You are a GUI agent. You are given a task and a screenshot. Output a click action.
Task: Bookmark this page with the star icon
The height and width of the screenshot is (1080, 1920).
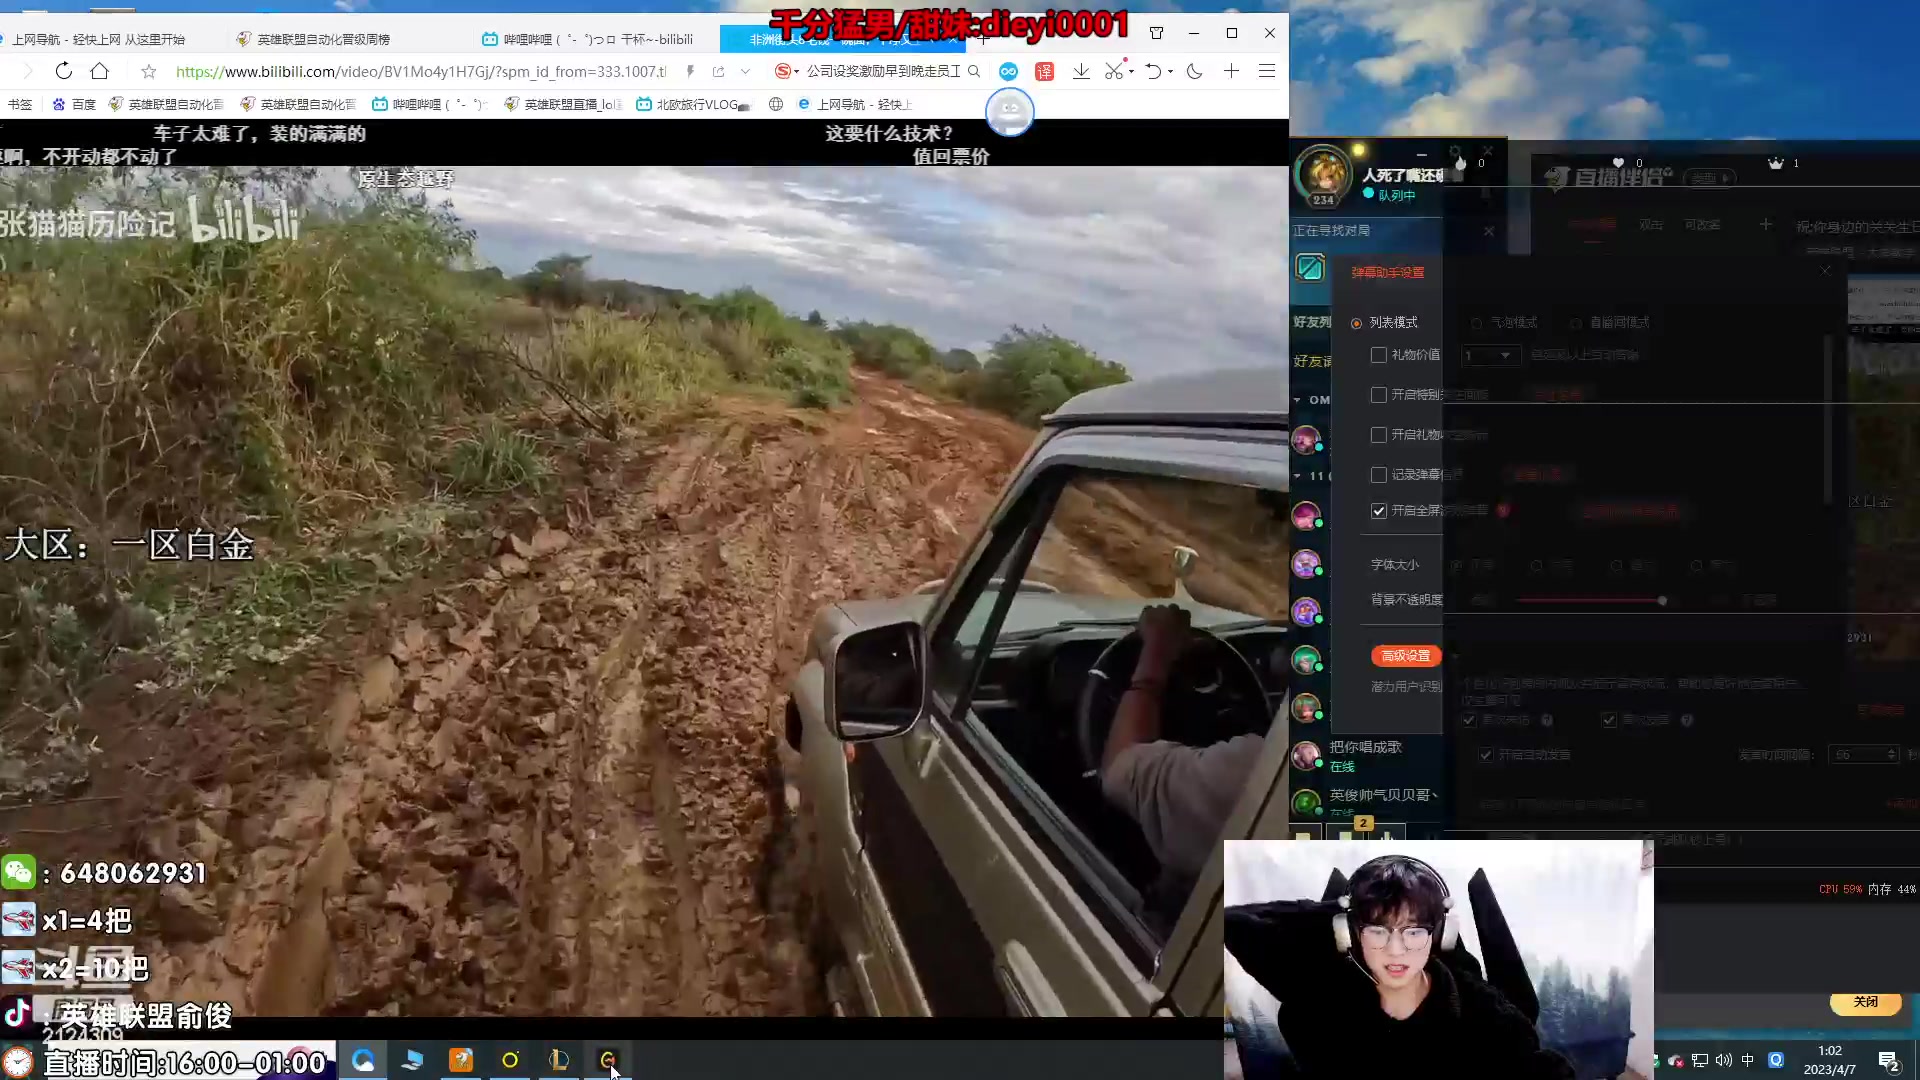(x=149, y=71)
